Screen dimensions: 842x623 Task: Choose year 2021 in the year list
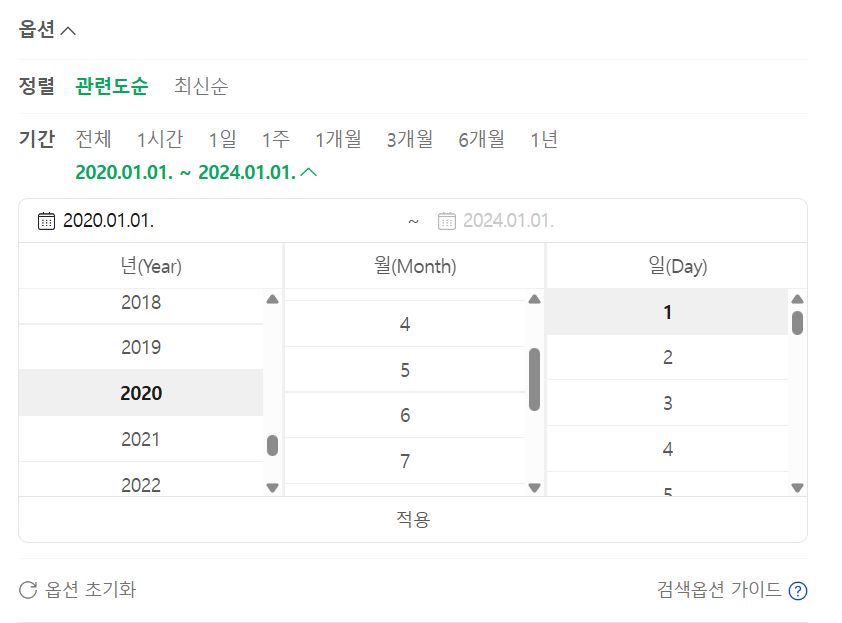point(141,439)
